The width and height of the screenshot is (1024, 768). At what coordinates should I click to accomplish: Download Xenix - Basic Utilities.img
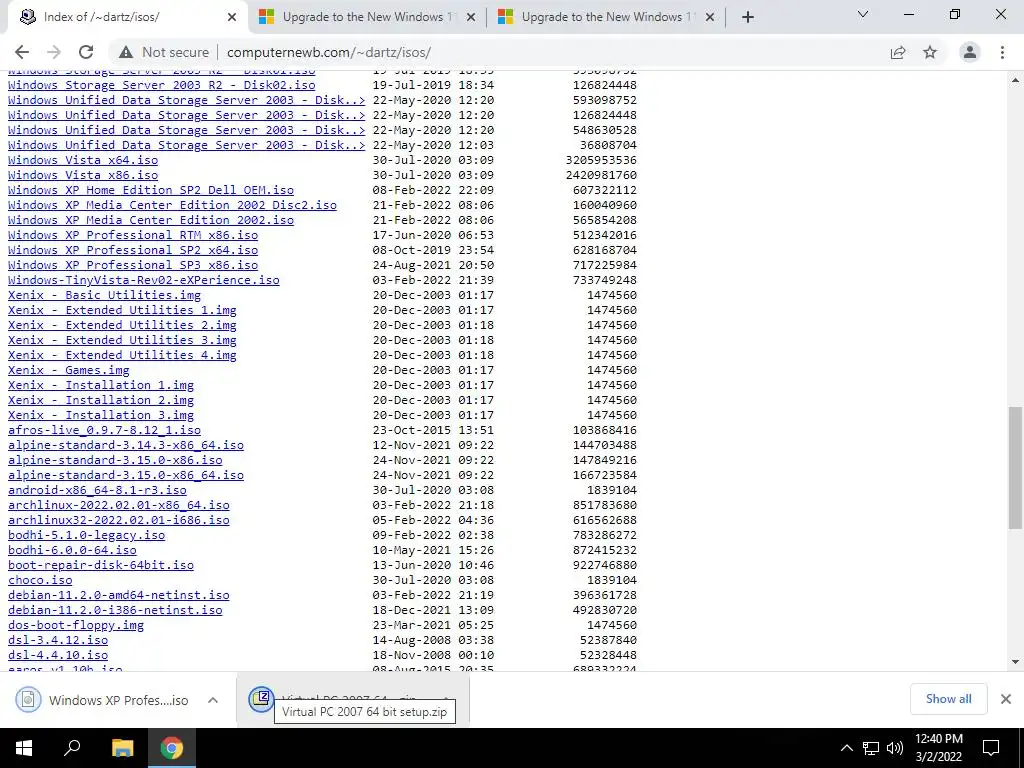(x=104, y=295)
